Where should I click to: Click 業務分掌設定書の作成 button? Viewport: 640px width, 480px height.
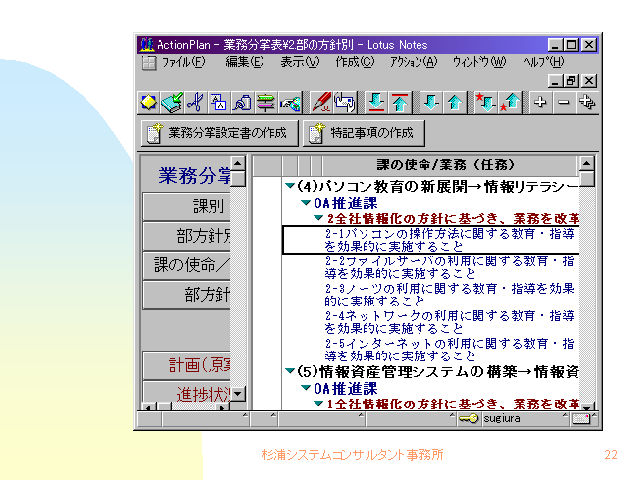[217, 133]
